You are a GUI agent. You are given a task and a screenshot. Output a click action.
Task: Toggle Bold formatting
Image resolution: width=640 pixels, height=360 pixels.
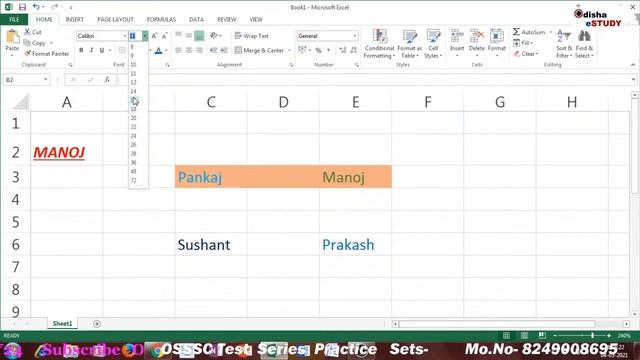coord(81,50)
